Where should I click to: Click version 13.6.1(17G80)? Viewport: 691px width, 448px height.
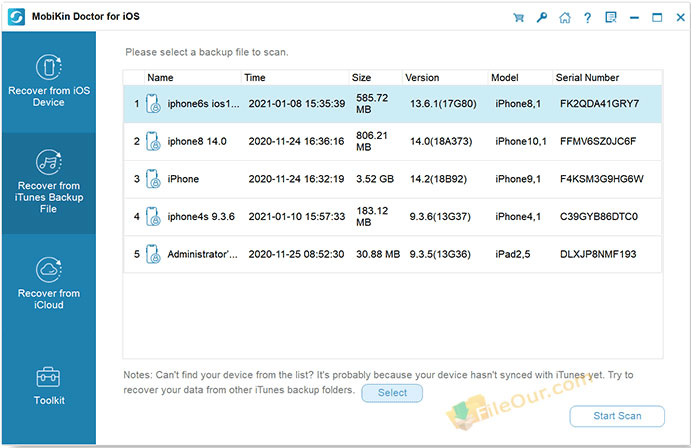443,104
